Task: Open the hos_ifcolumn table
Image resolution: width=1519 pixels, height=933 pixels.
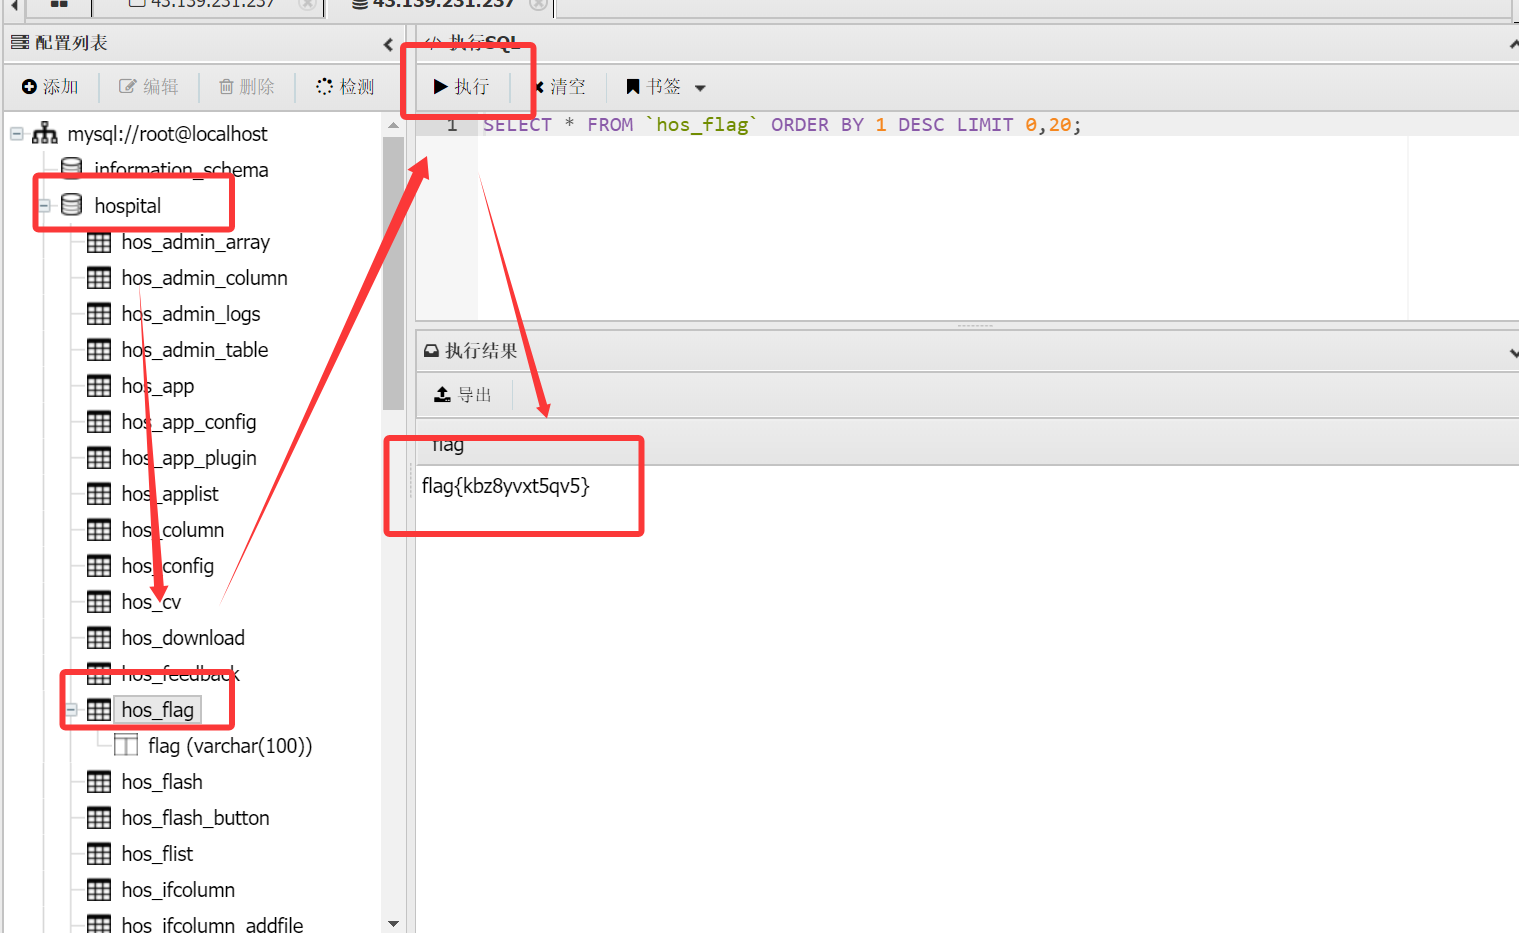Action: tap(178, 890)
